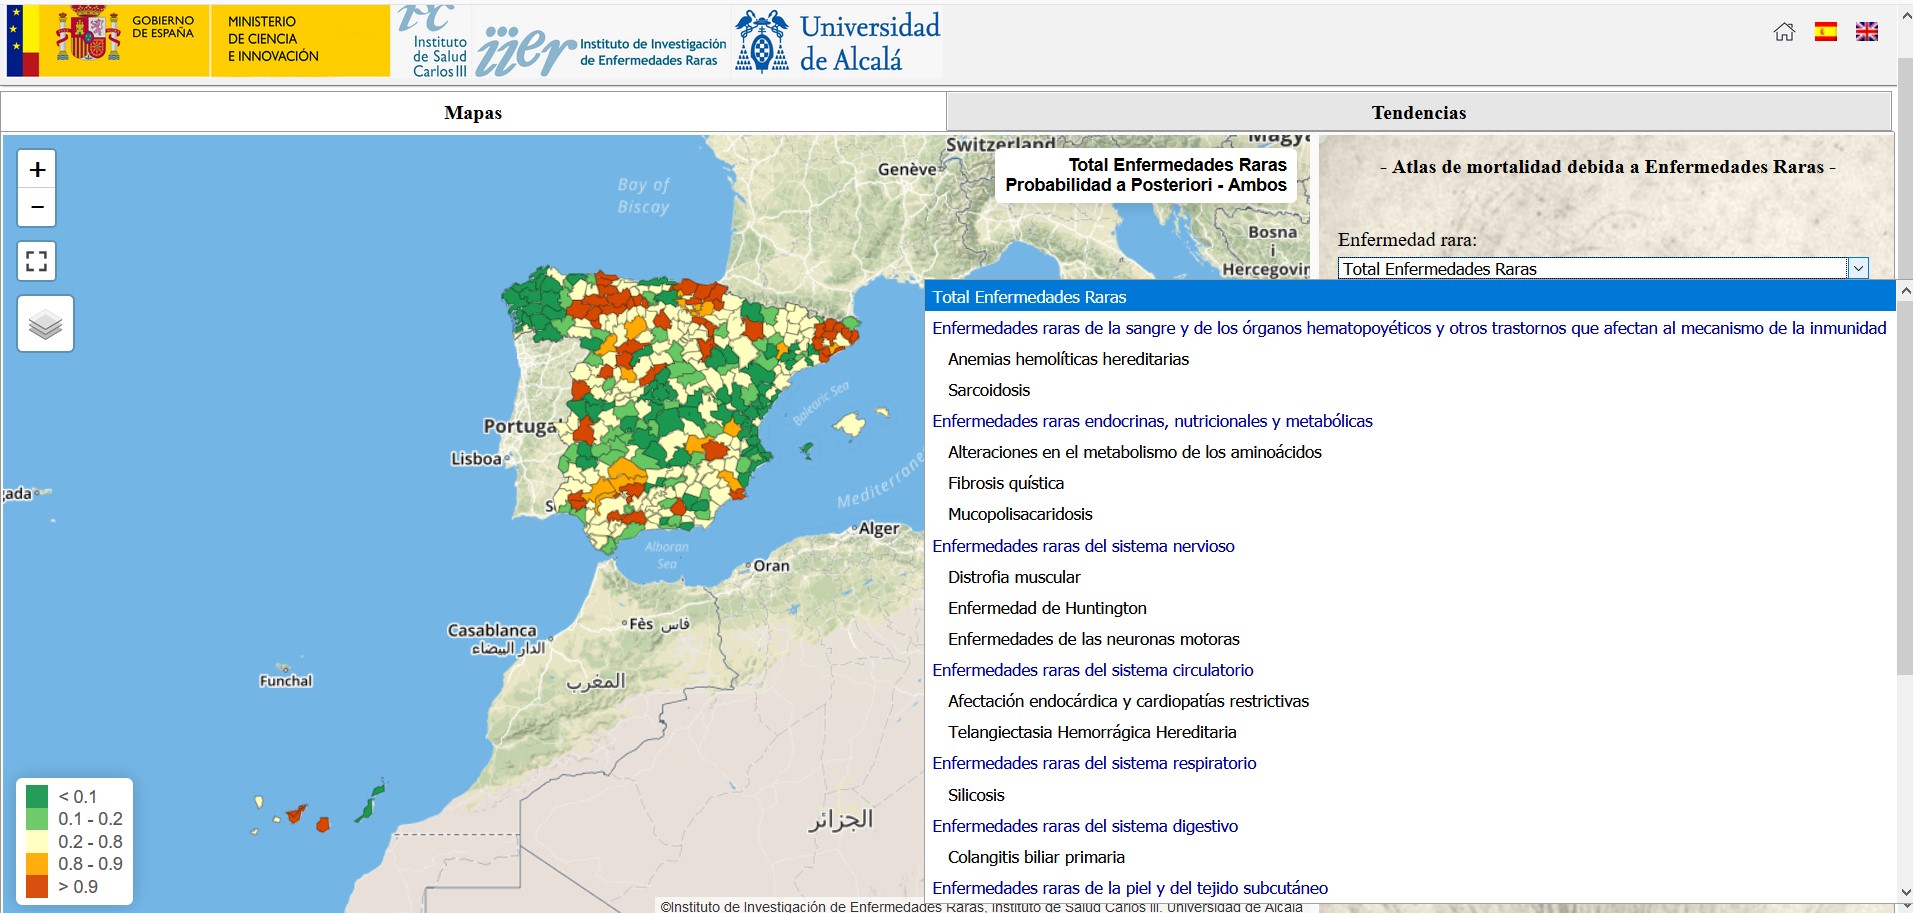The image size is (1913, 913).
Task: Toggle fullscreen map view
Action: click(x=37, y=261)
